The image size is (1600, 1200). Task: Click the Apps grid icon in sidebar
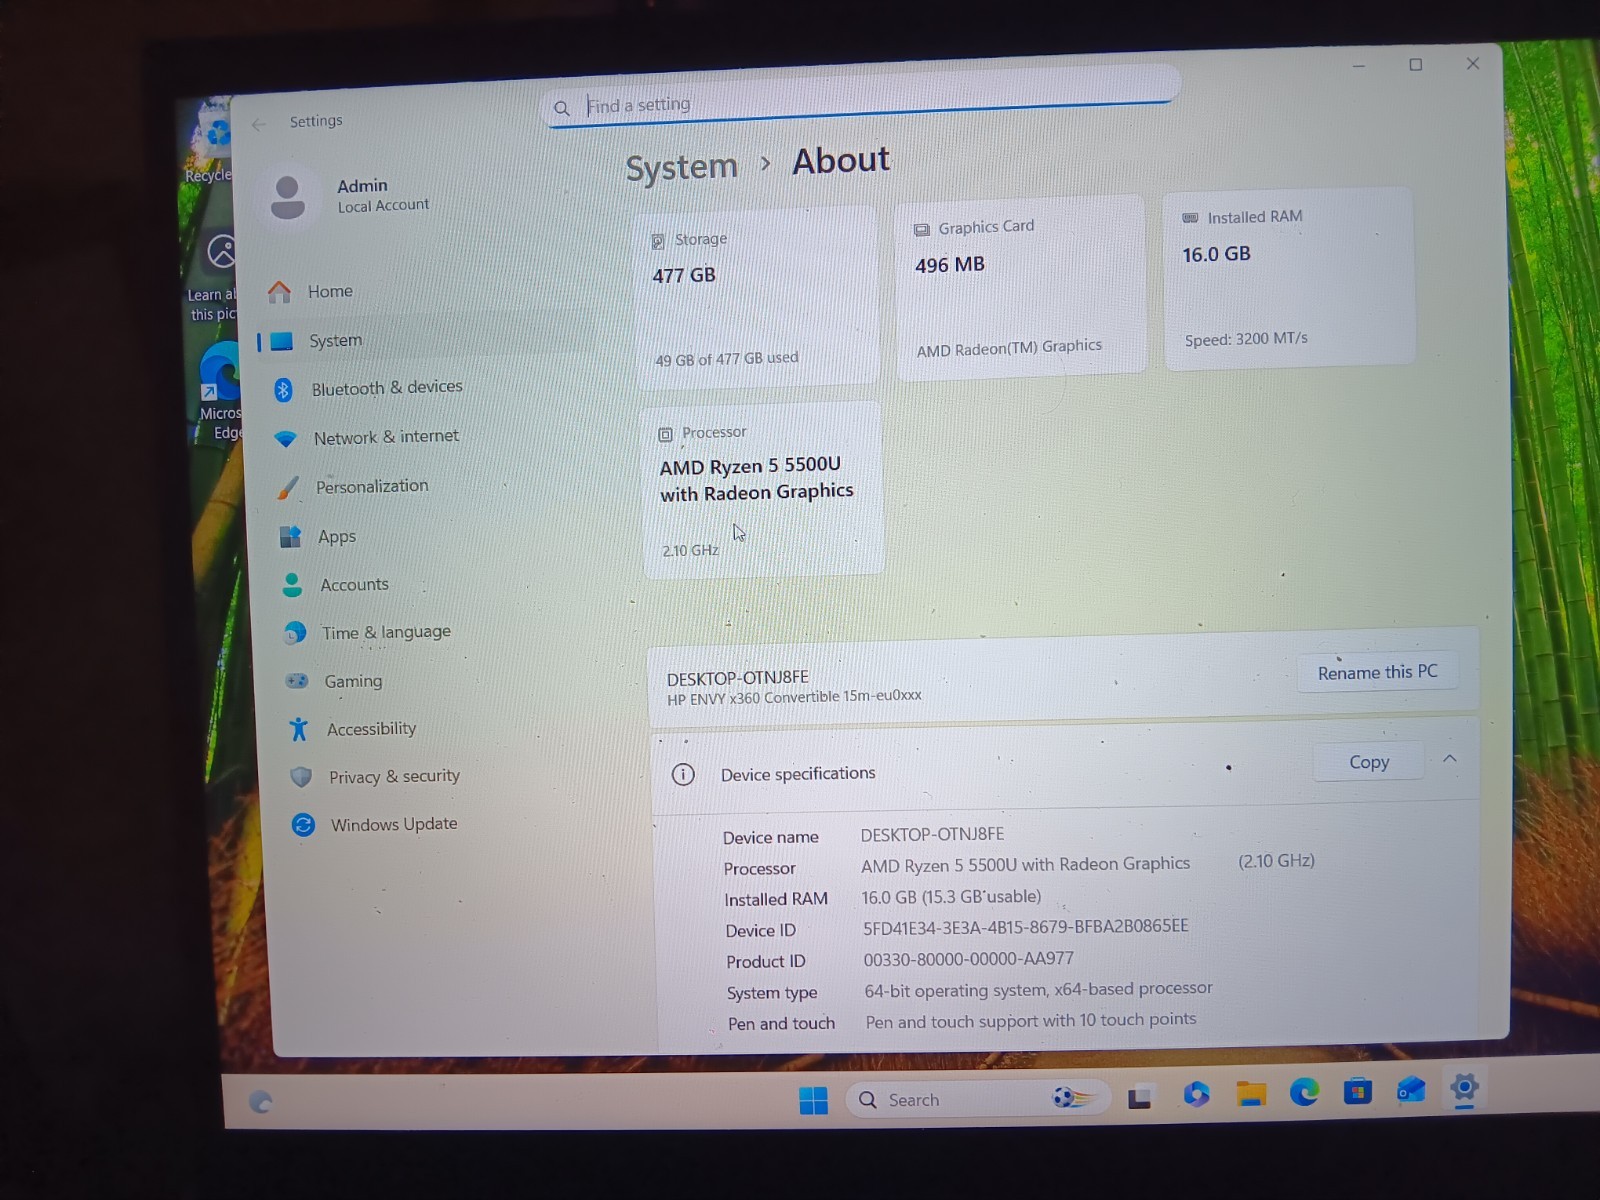290,537
